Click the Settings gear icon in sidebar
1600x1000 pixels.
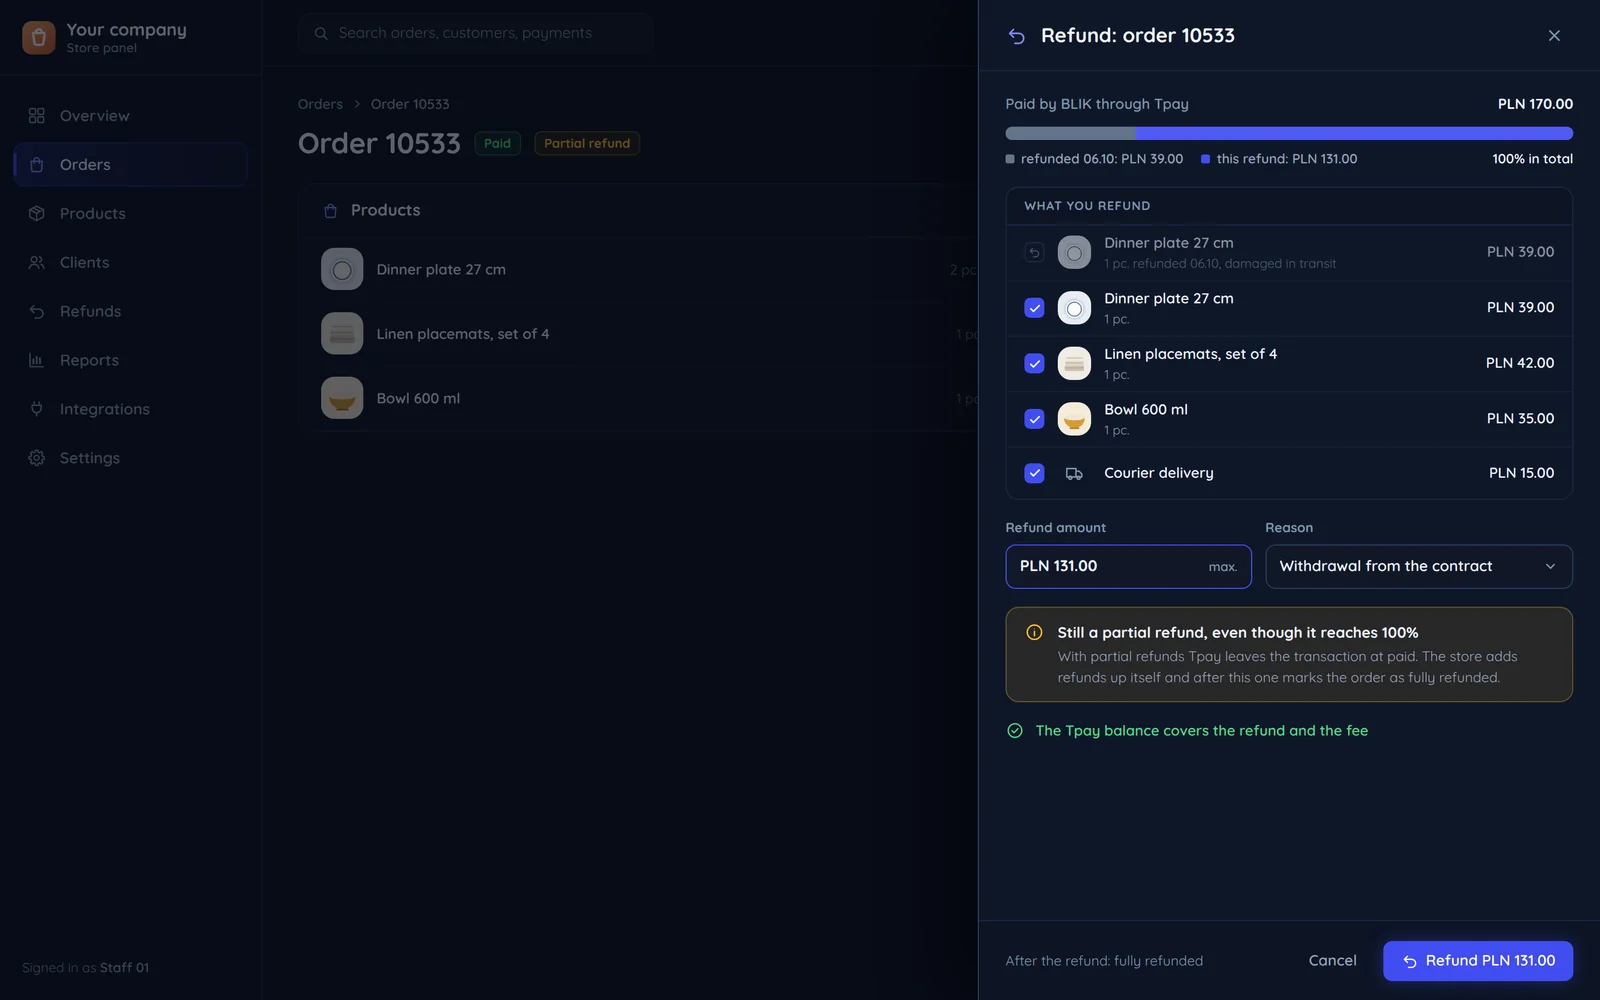[x=37, y=458]
